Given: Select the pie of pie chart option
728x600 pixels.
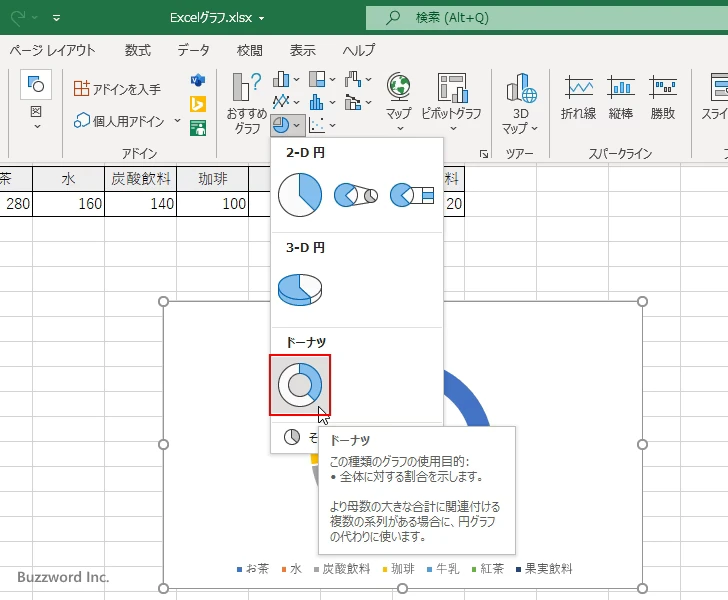Looking at the screenshot, I should point(356,195).
